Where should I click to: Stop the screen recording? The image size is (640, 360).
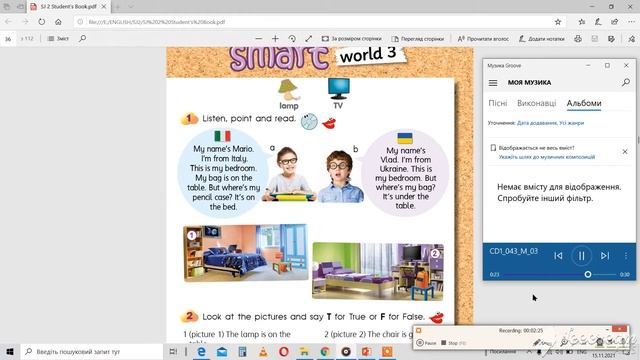453,343
